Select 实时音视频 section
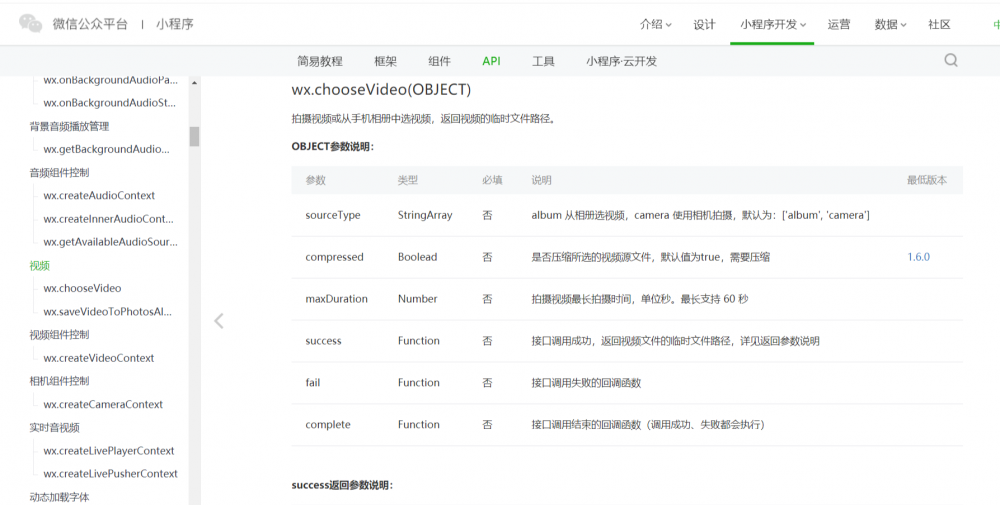This screenshot has height=505, width=1000. point(54,428)
